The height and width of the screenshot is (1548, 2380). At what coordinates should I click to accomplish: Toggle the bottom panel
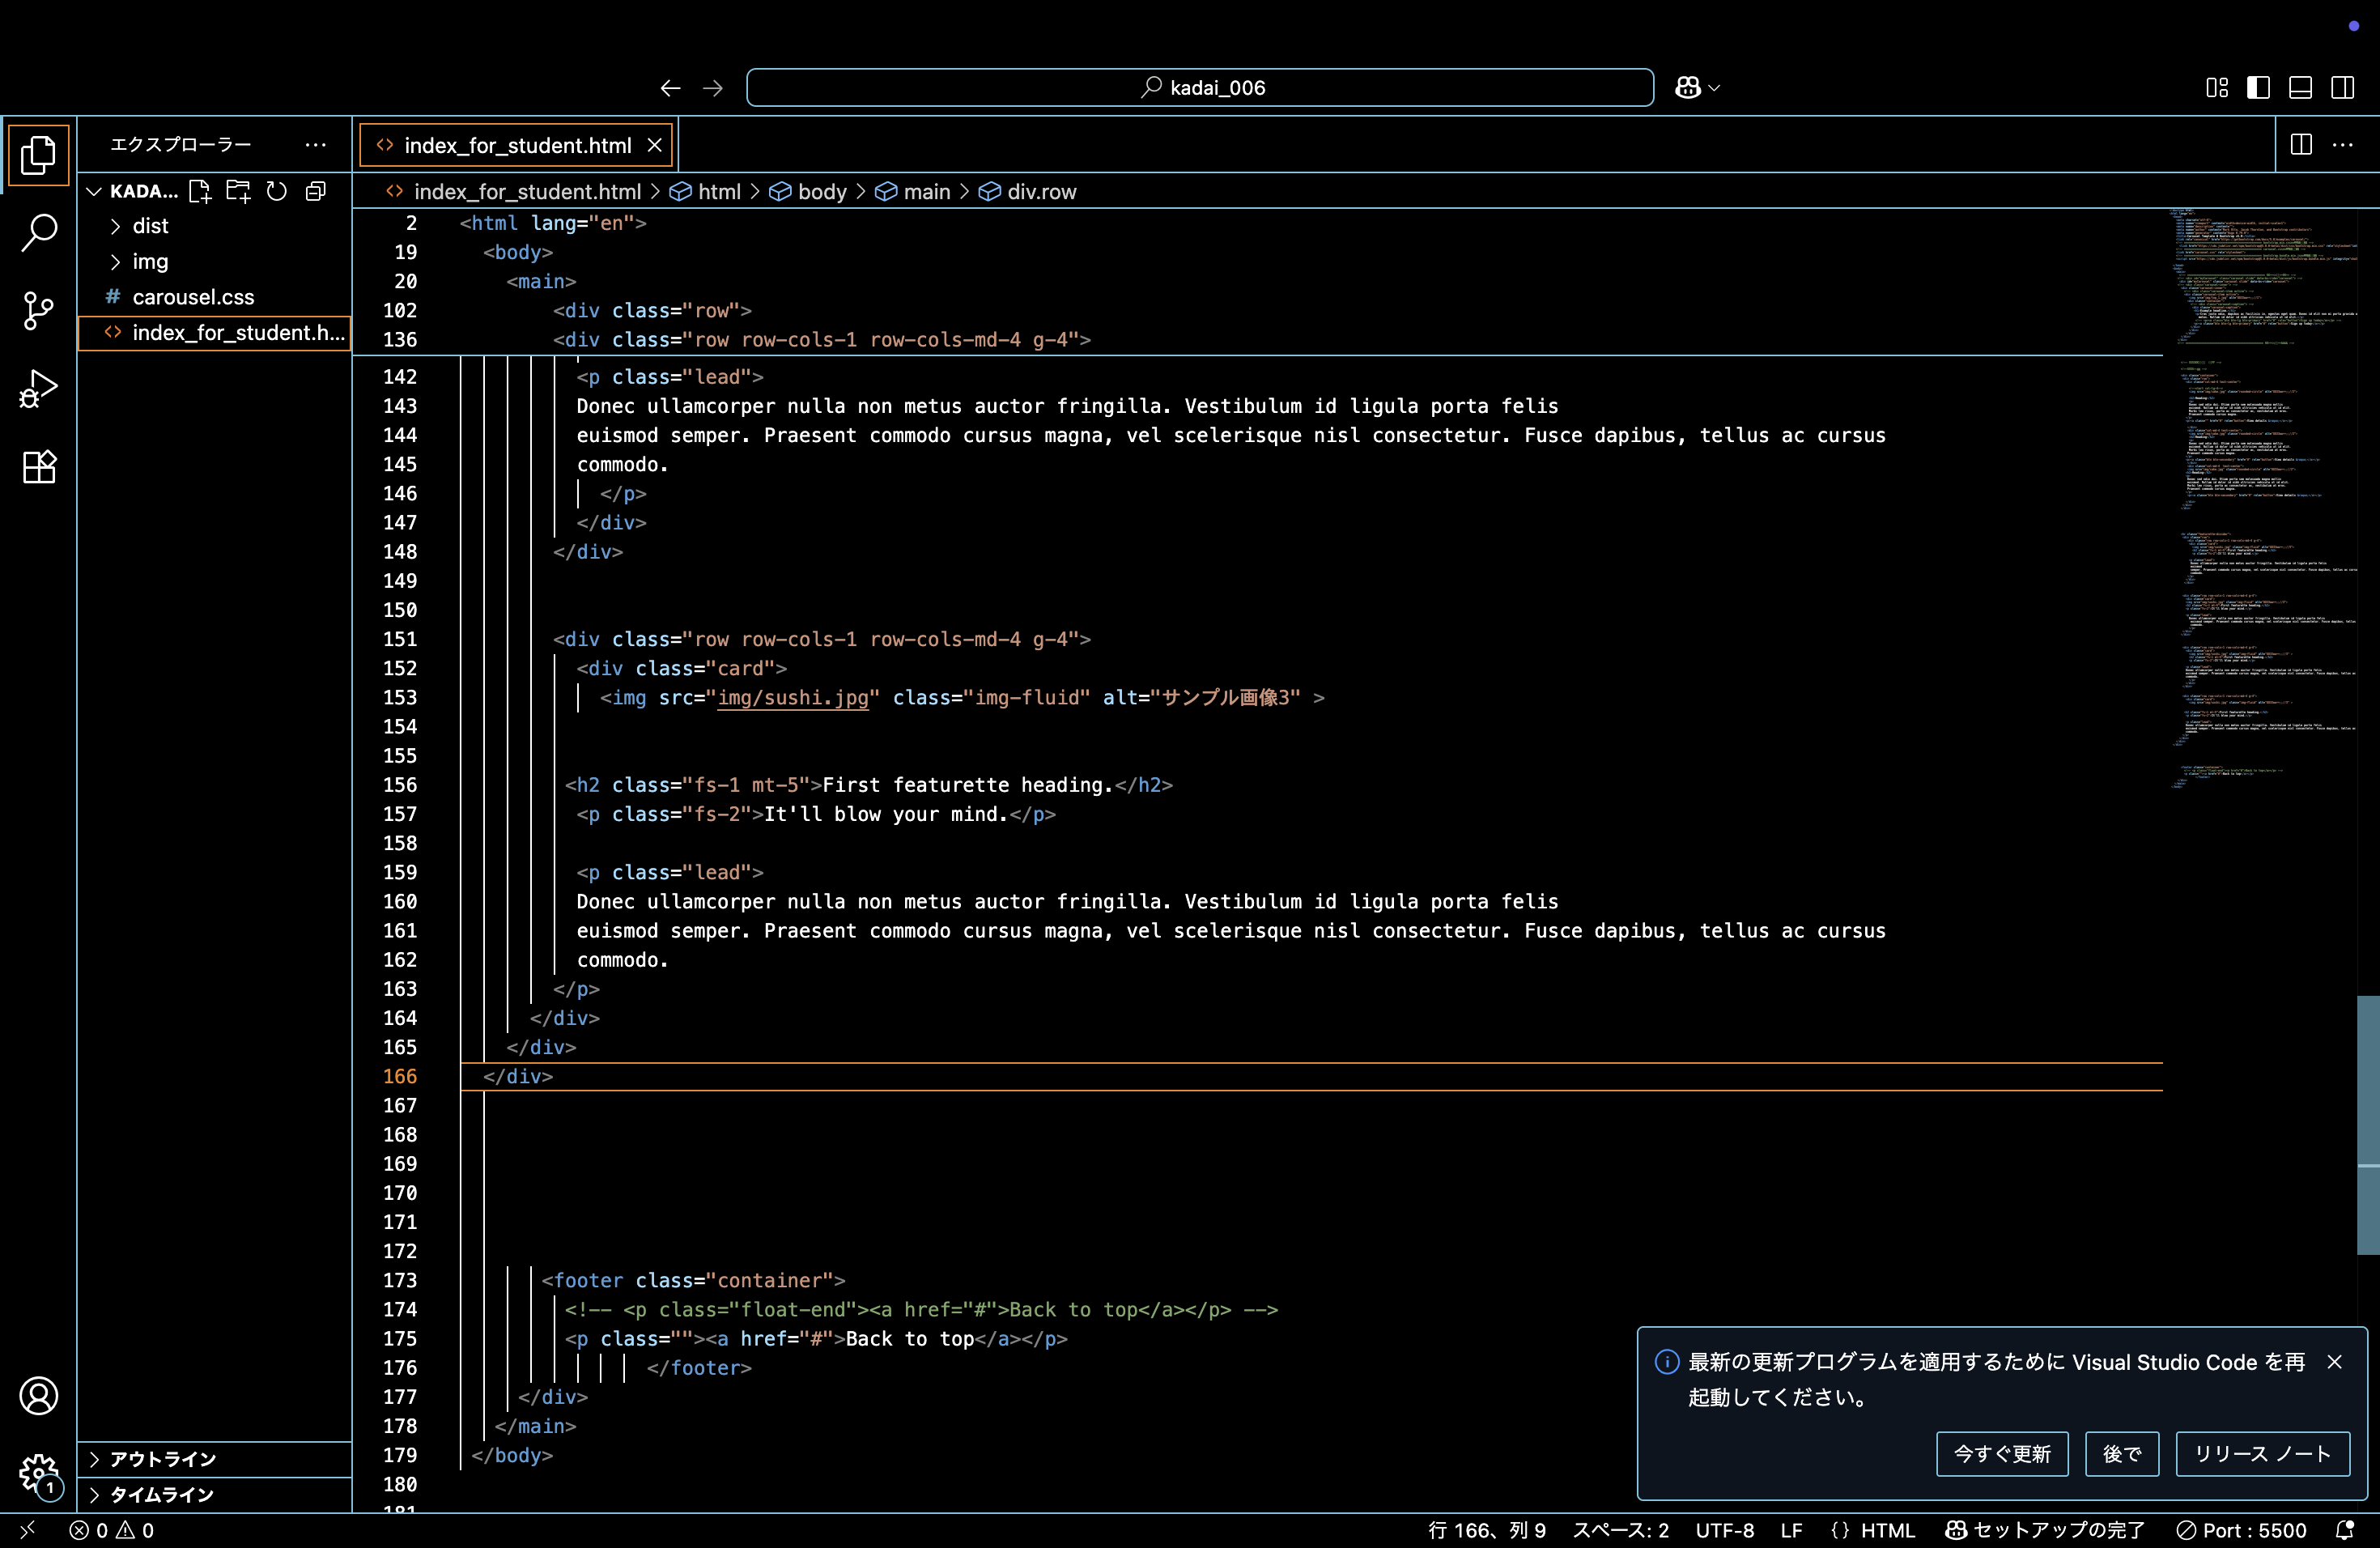tap(2300, 88)
